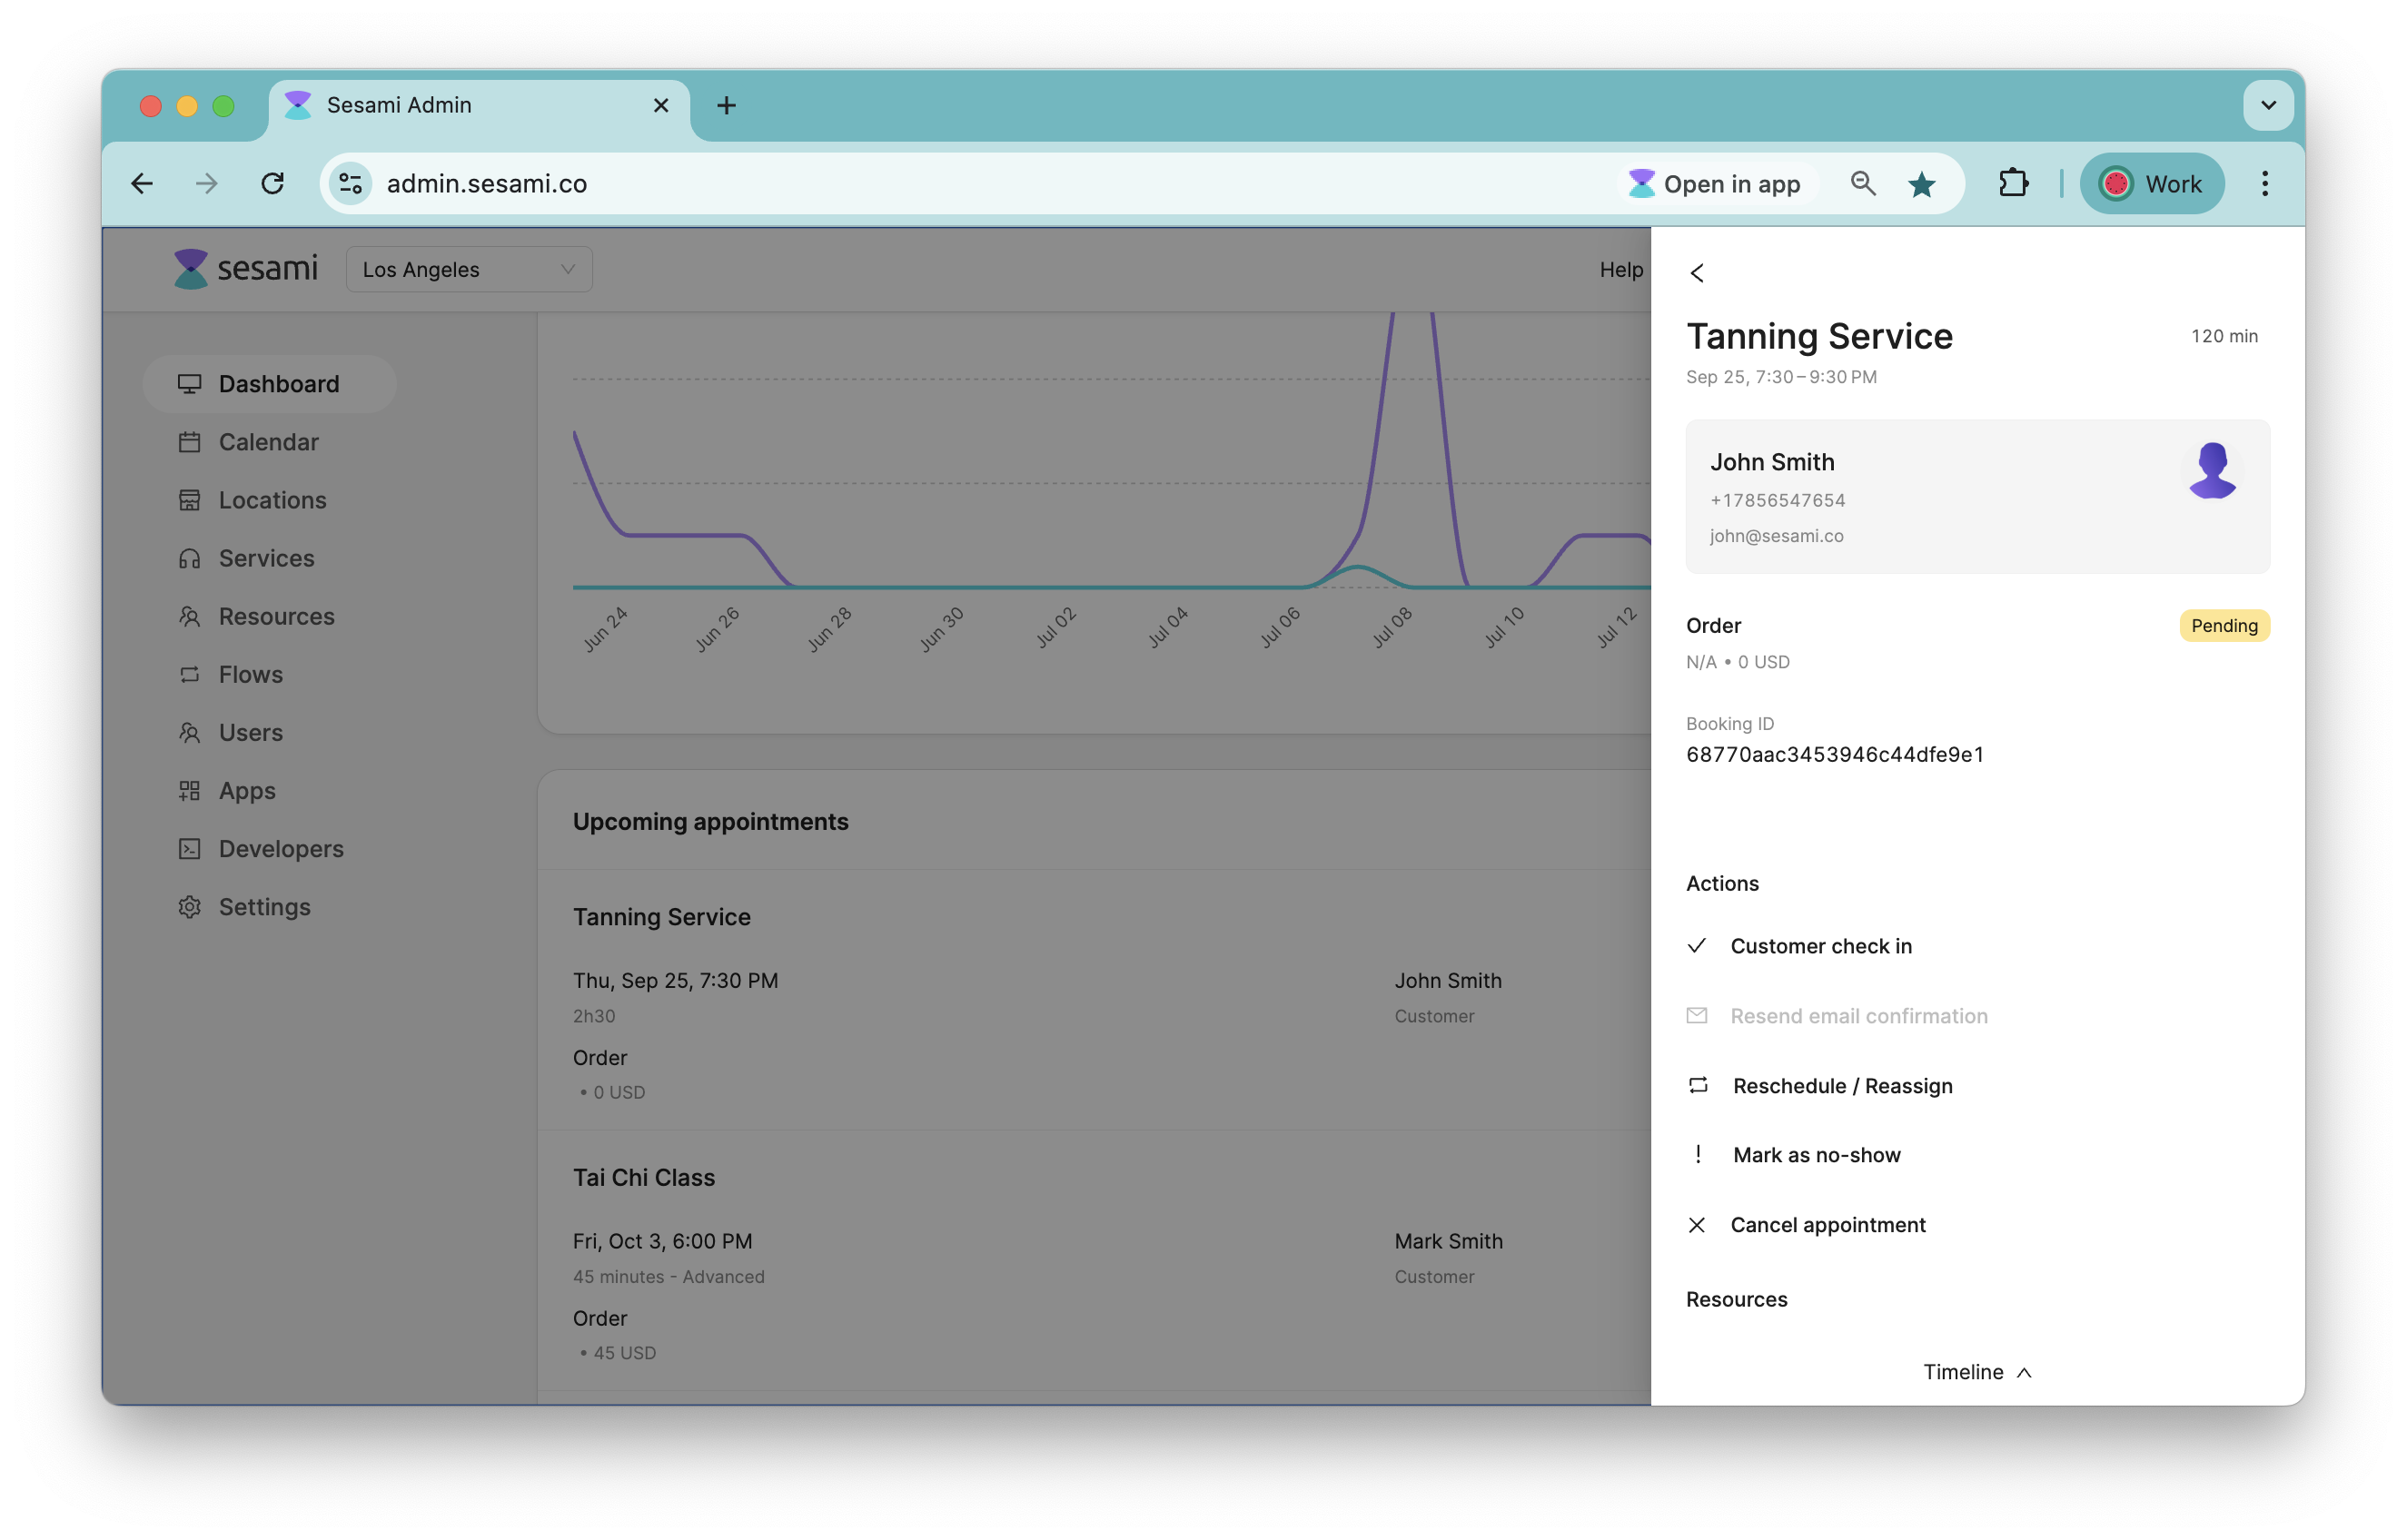Open the Los Angeles location dropdown
The width and height of the screenshot is (2407, 1540).
[468, 270]
